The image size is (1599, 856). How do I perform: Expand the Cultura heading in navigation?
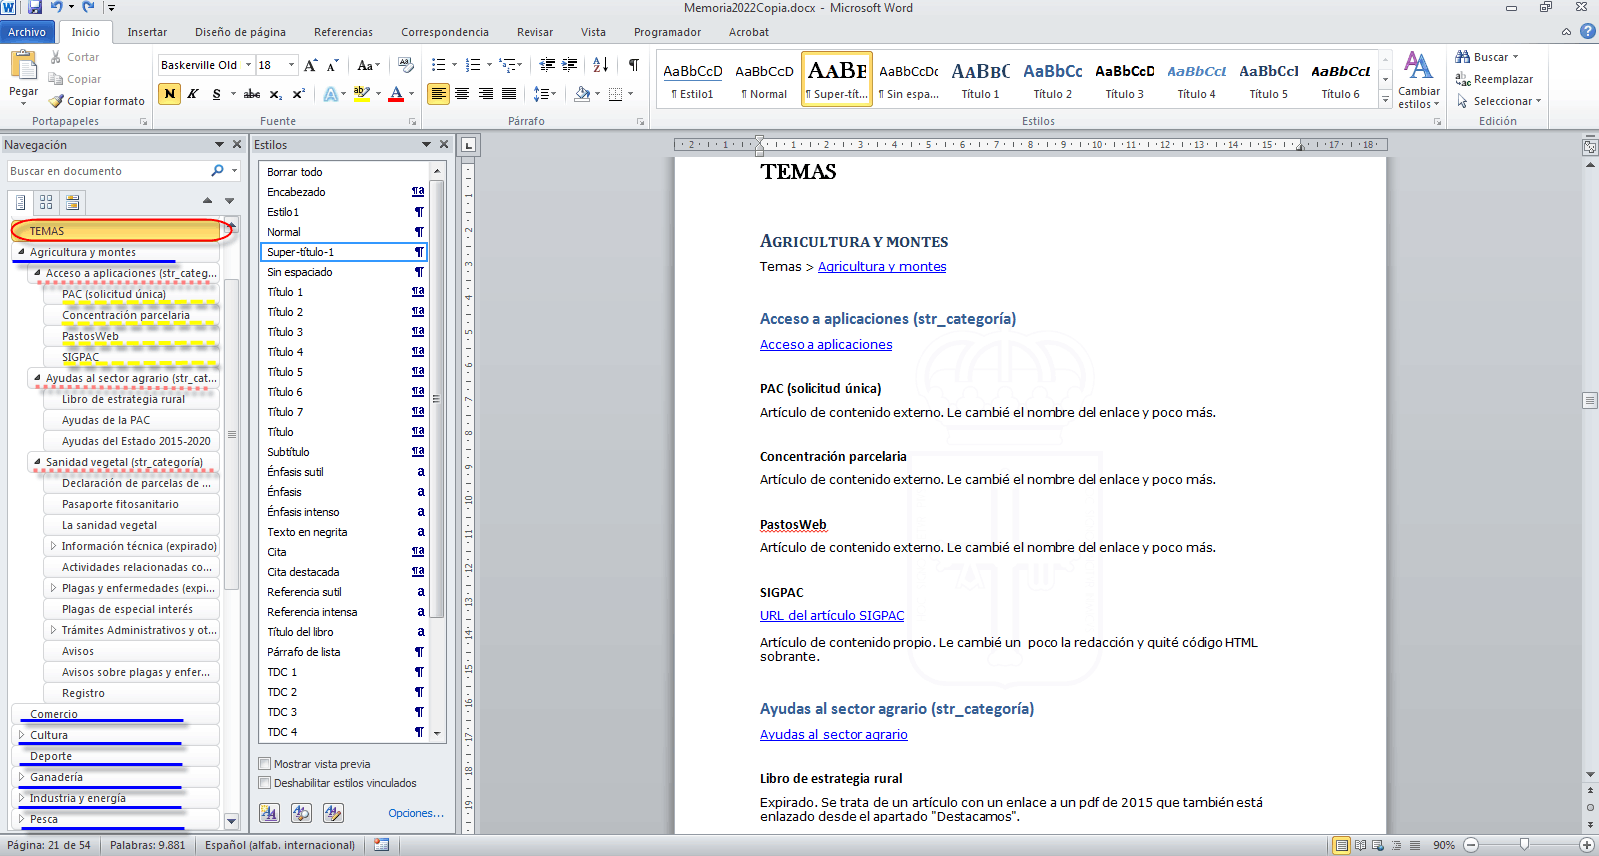pyautogui.click(x=22, y=735)
